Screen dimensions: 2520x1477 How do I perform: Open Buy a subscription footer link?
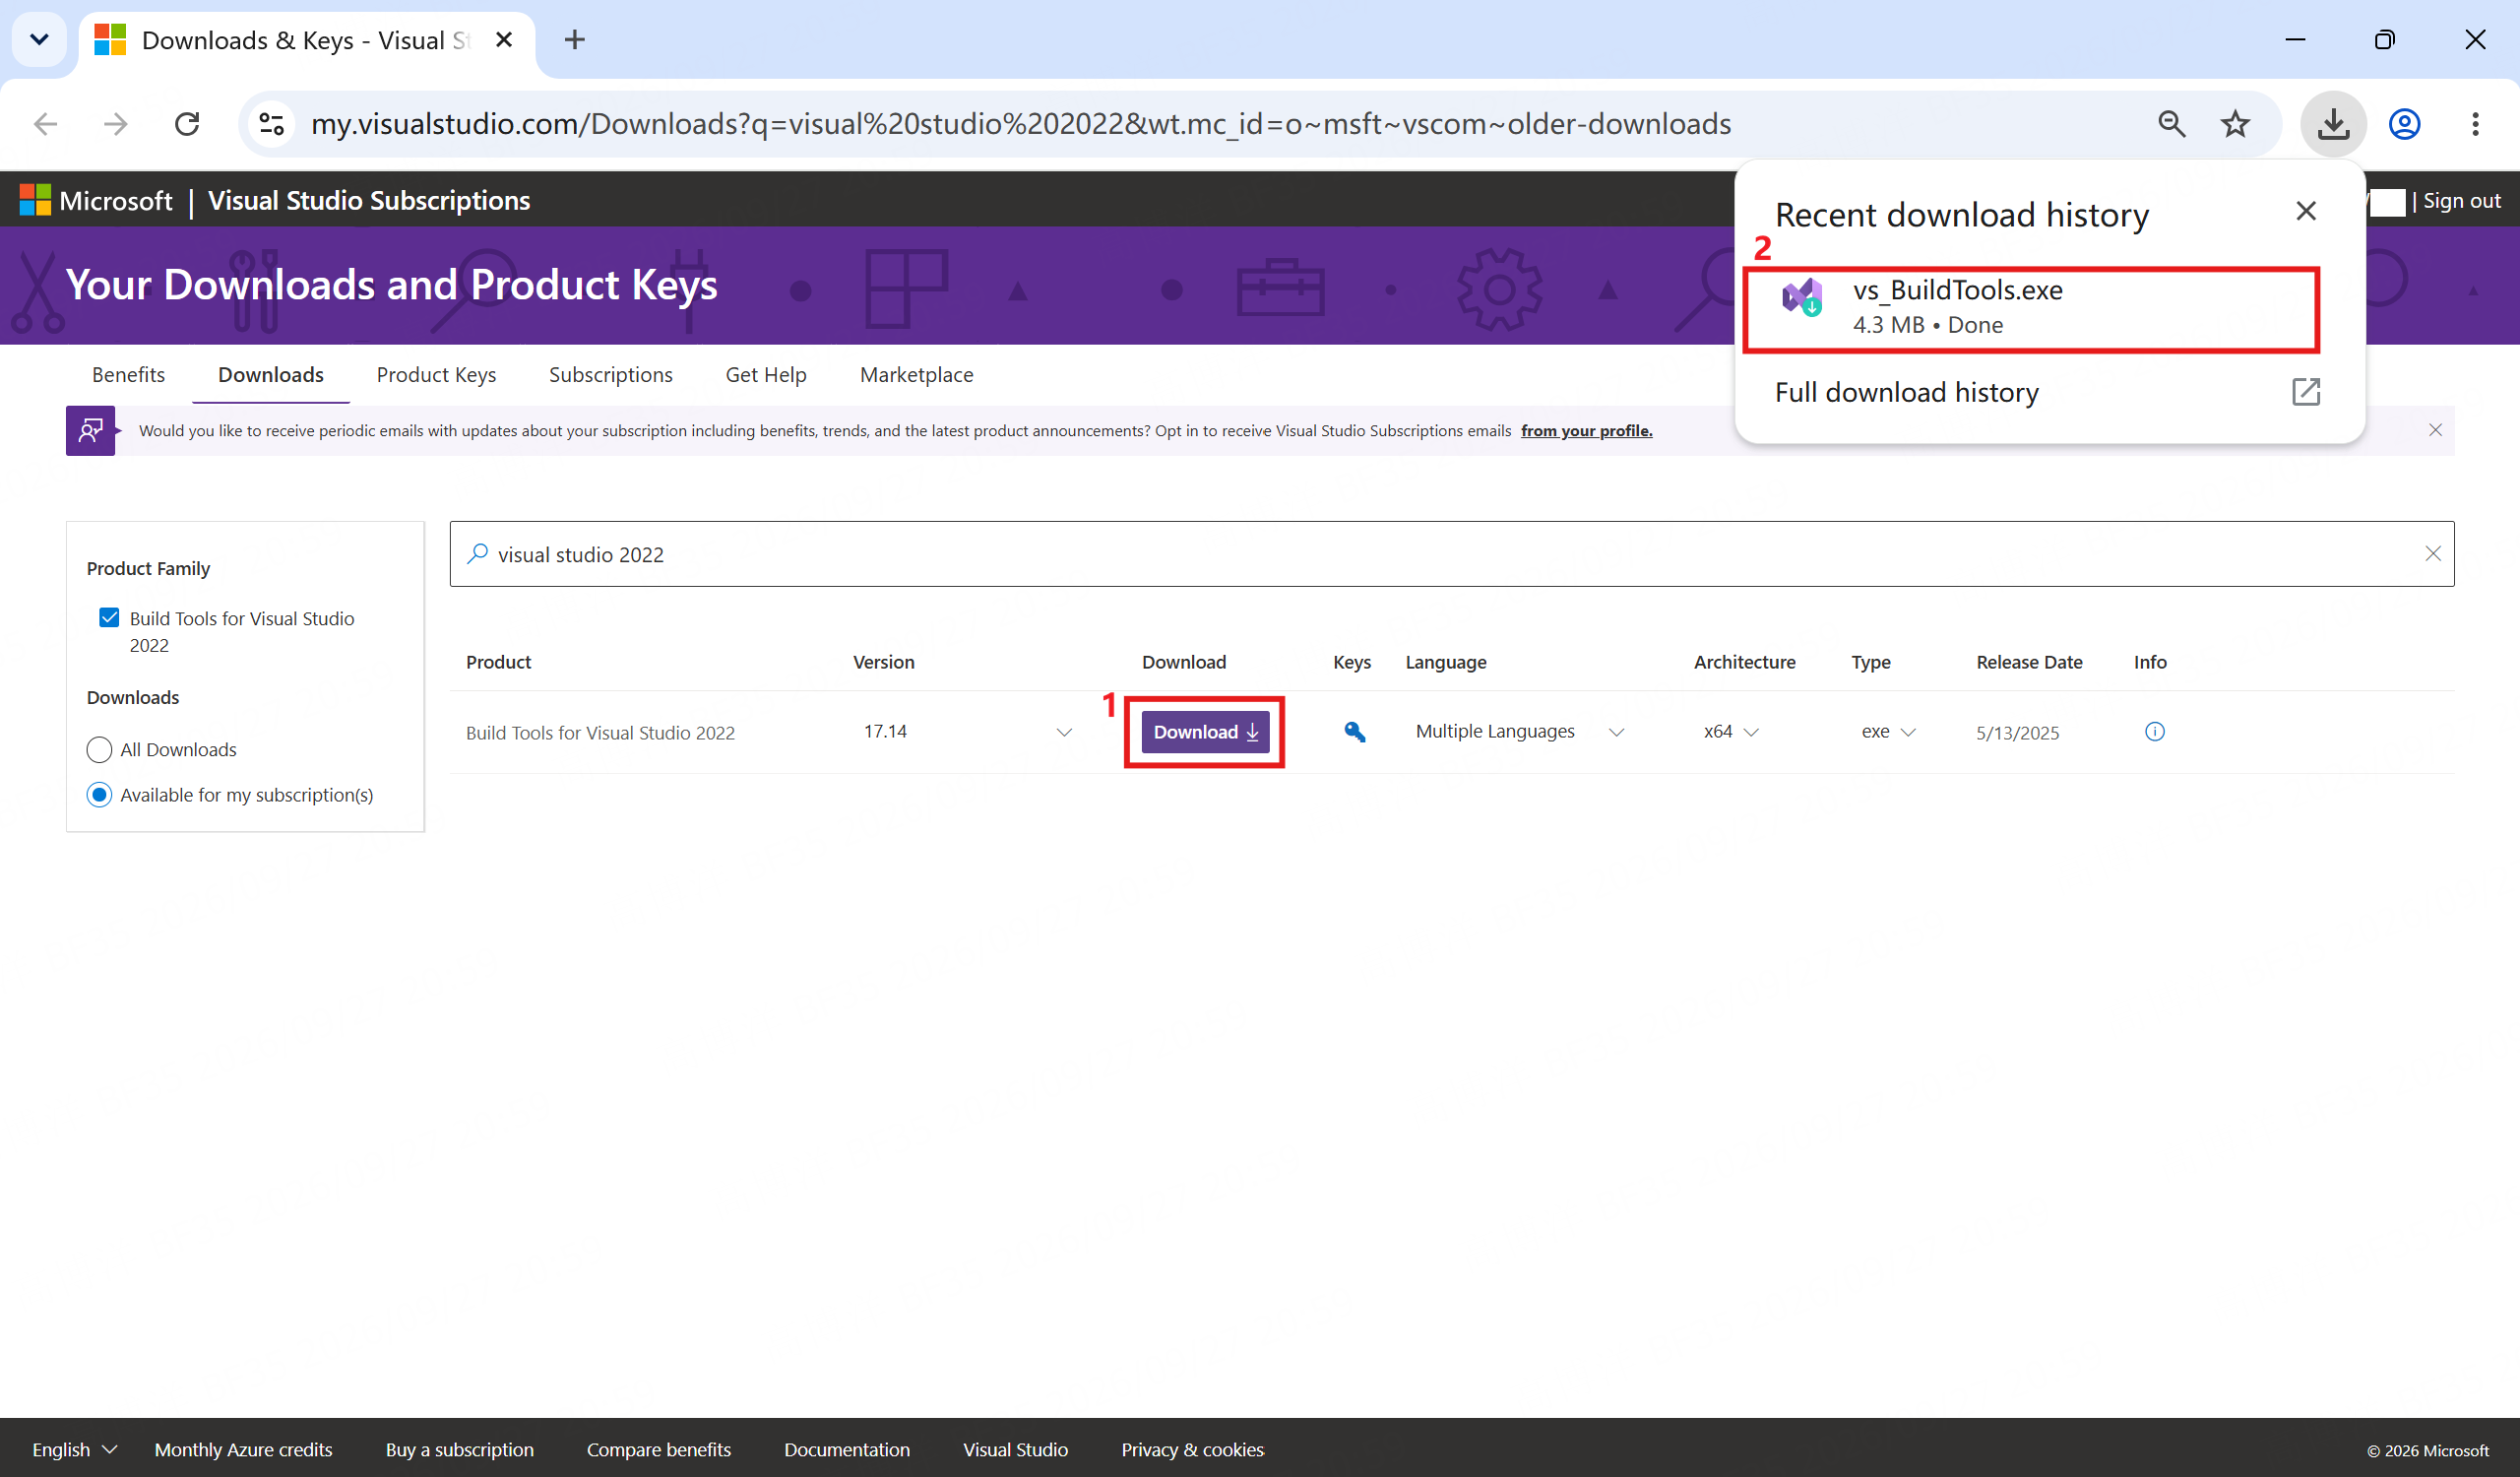tap(459, 1450)
